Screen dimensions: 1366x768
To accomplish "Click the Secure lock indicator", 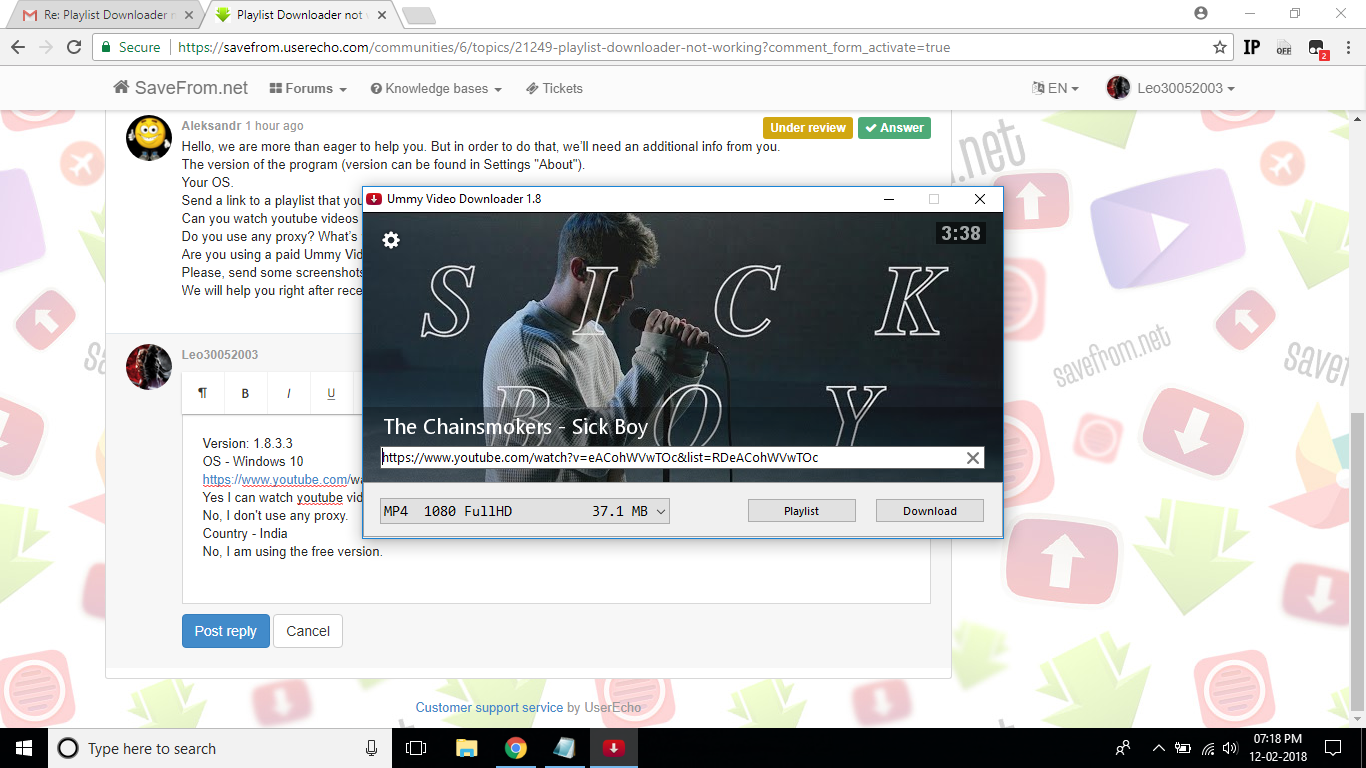I will [x=130, y=47].
